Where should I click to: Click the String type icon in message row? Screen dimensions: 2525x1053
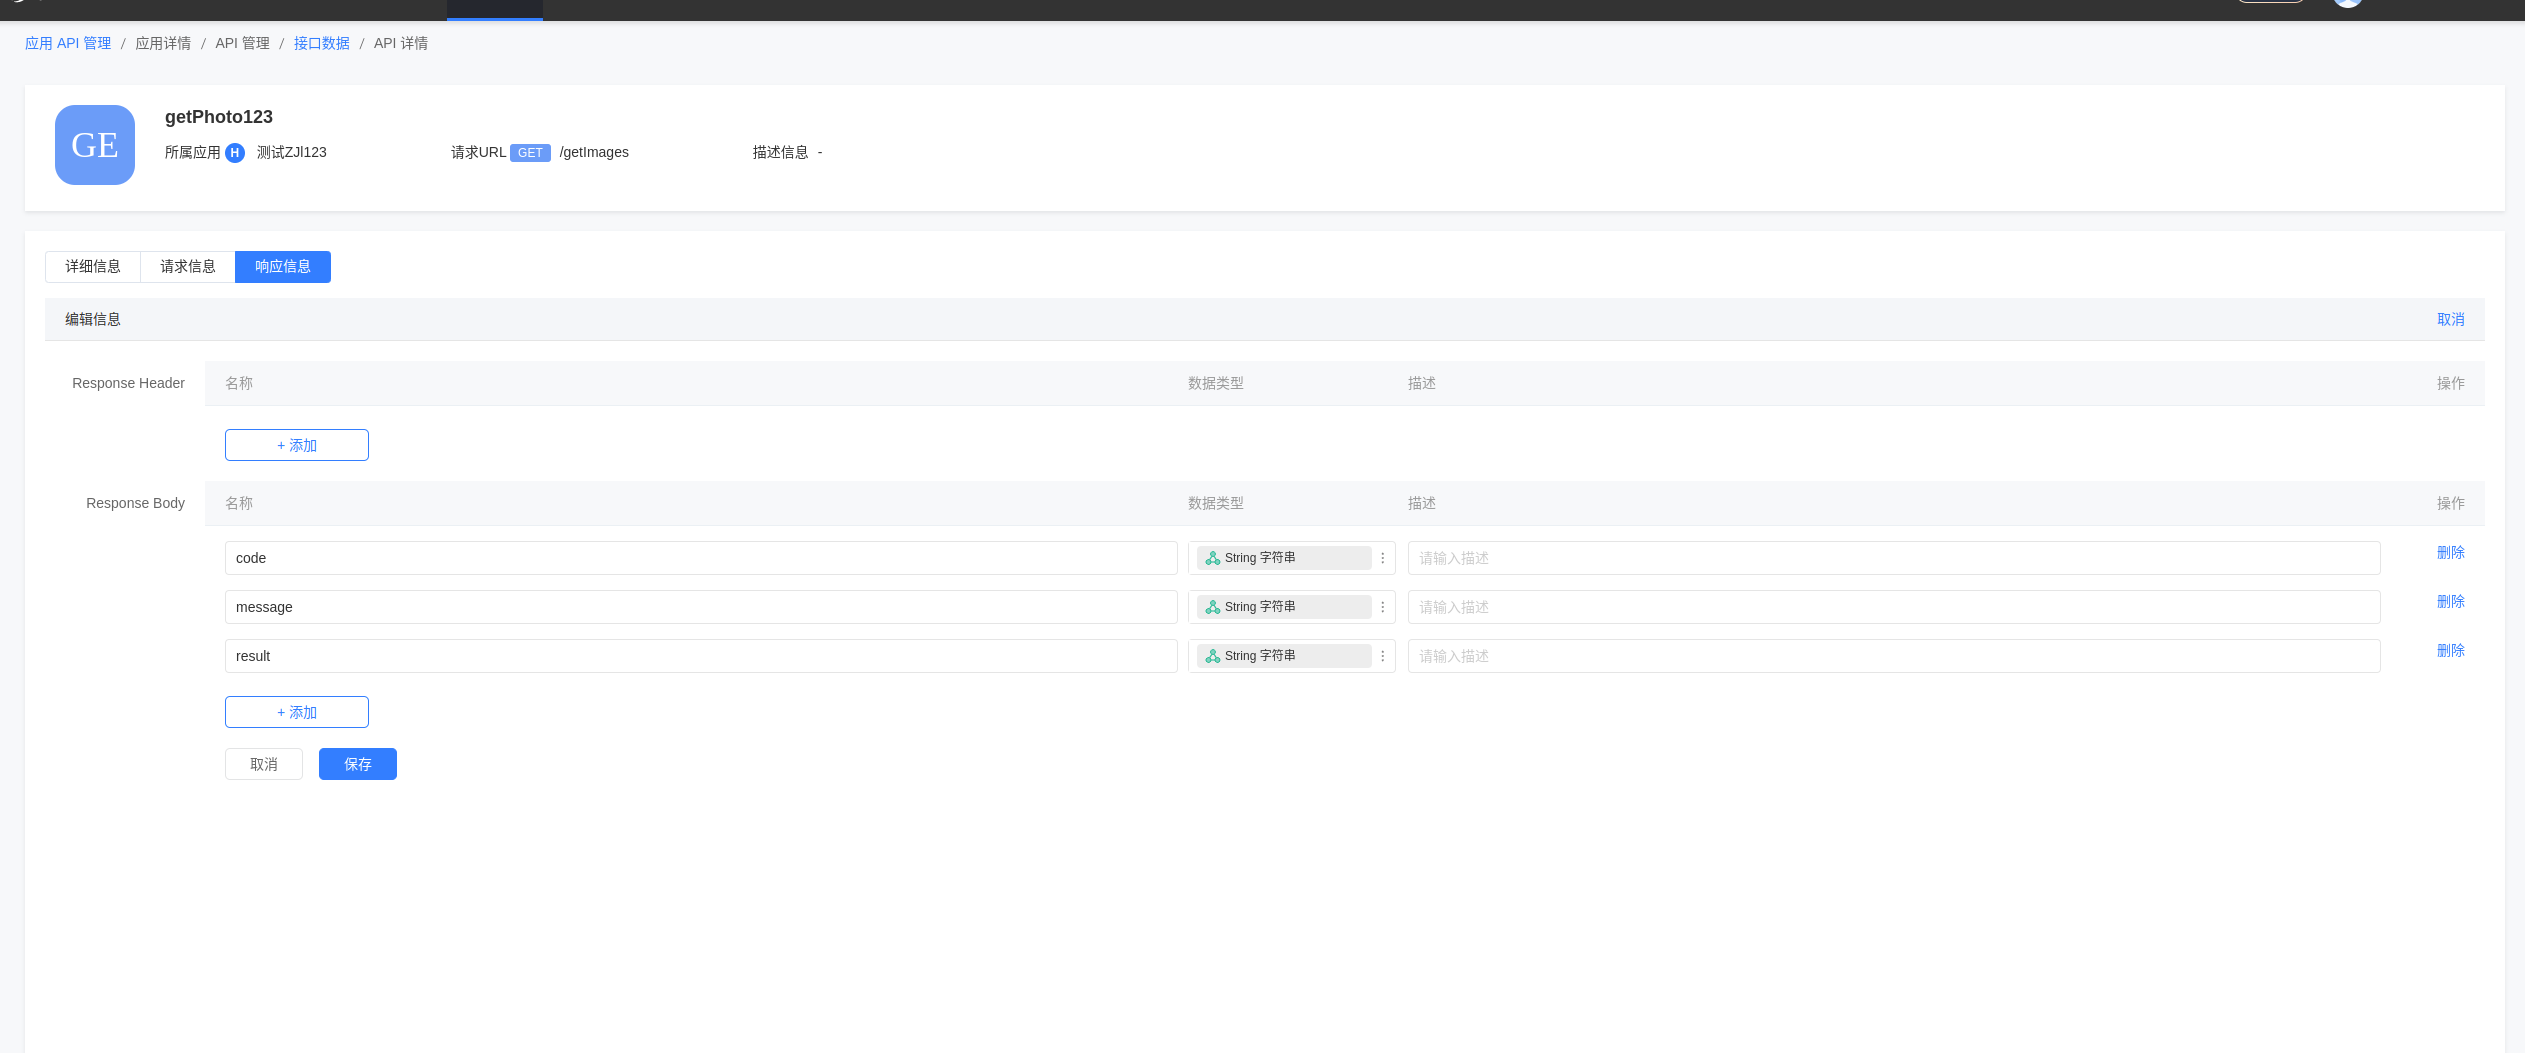(x=1213, y=607)
